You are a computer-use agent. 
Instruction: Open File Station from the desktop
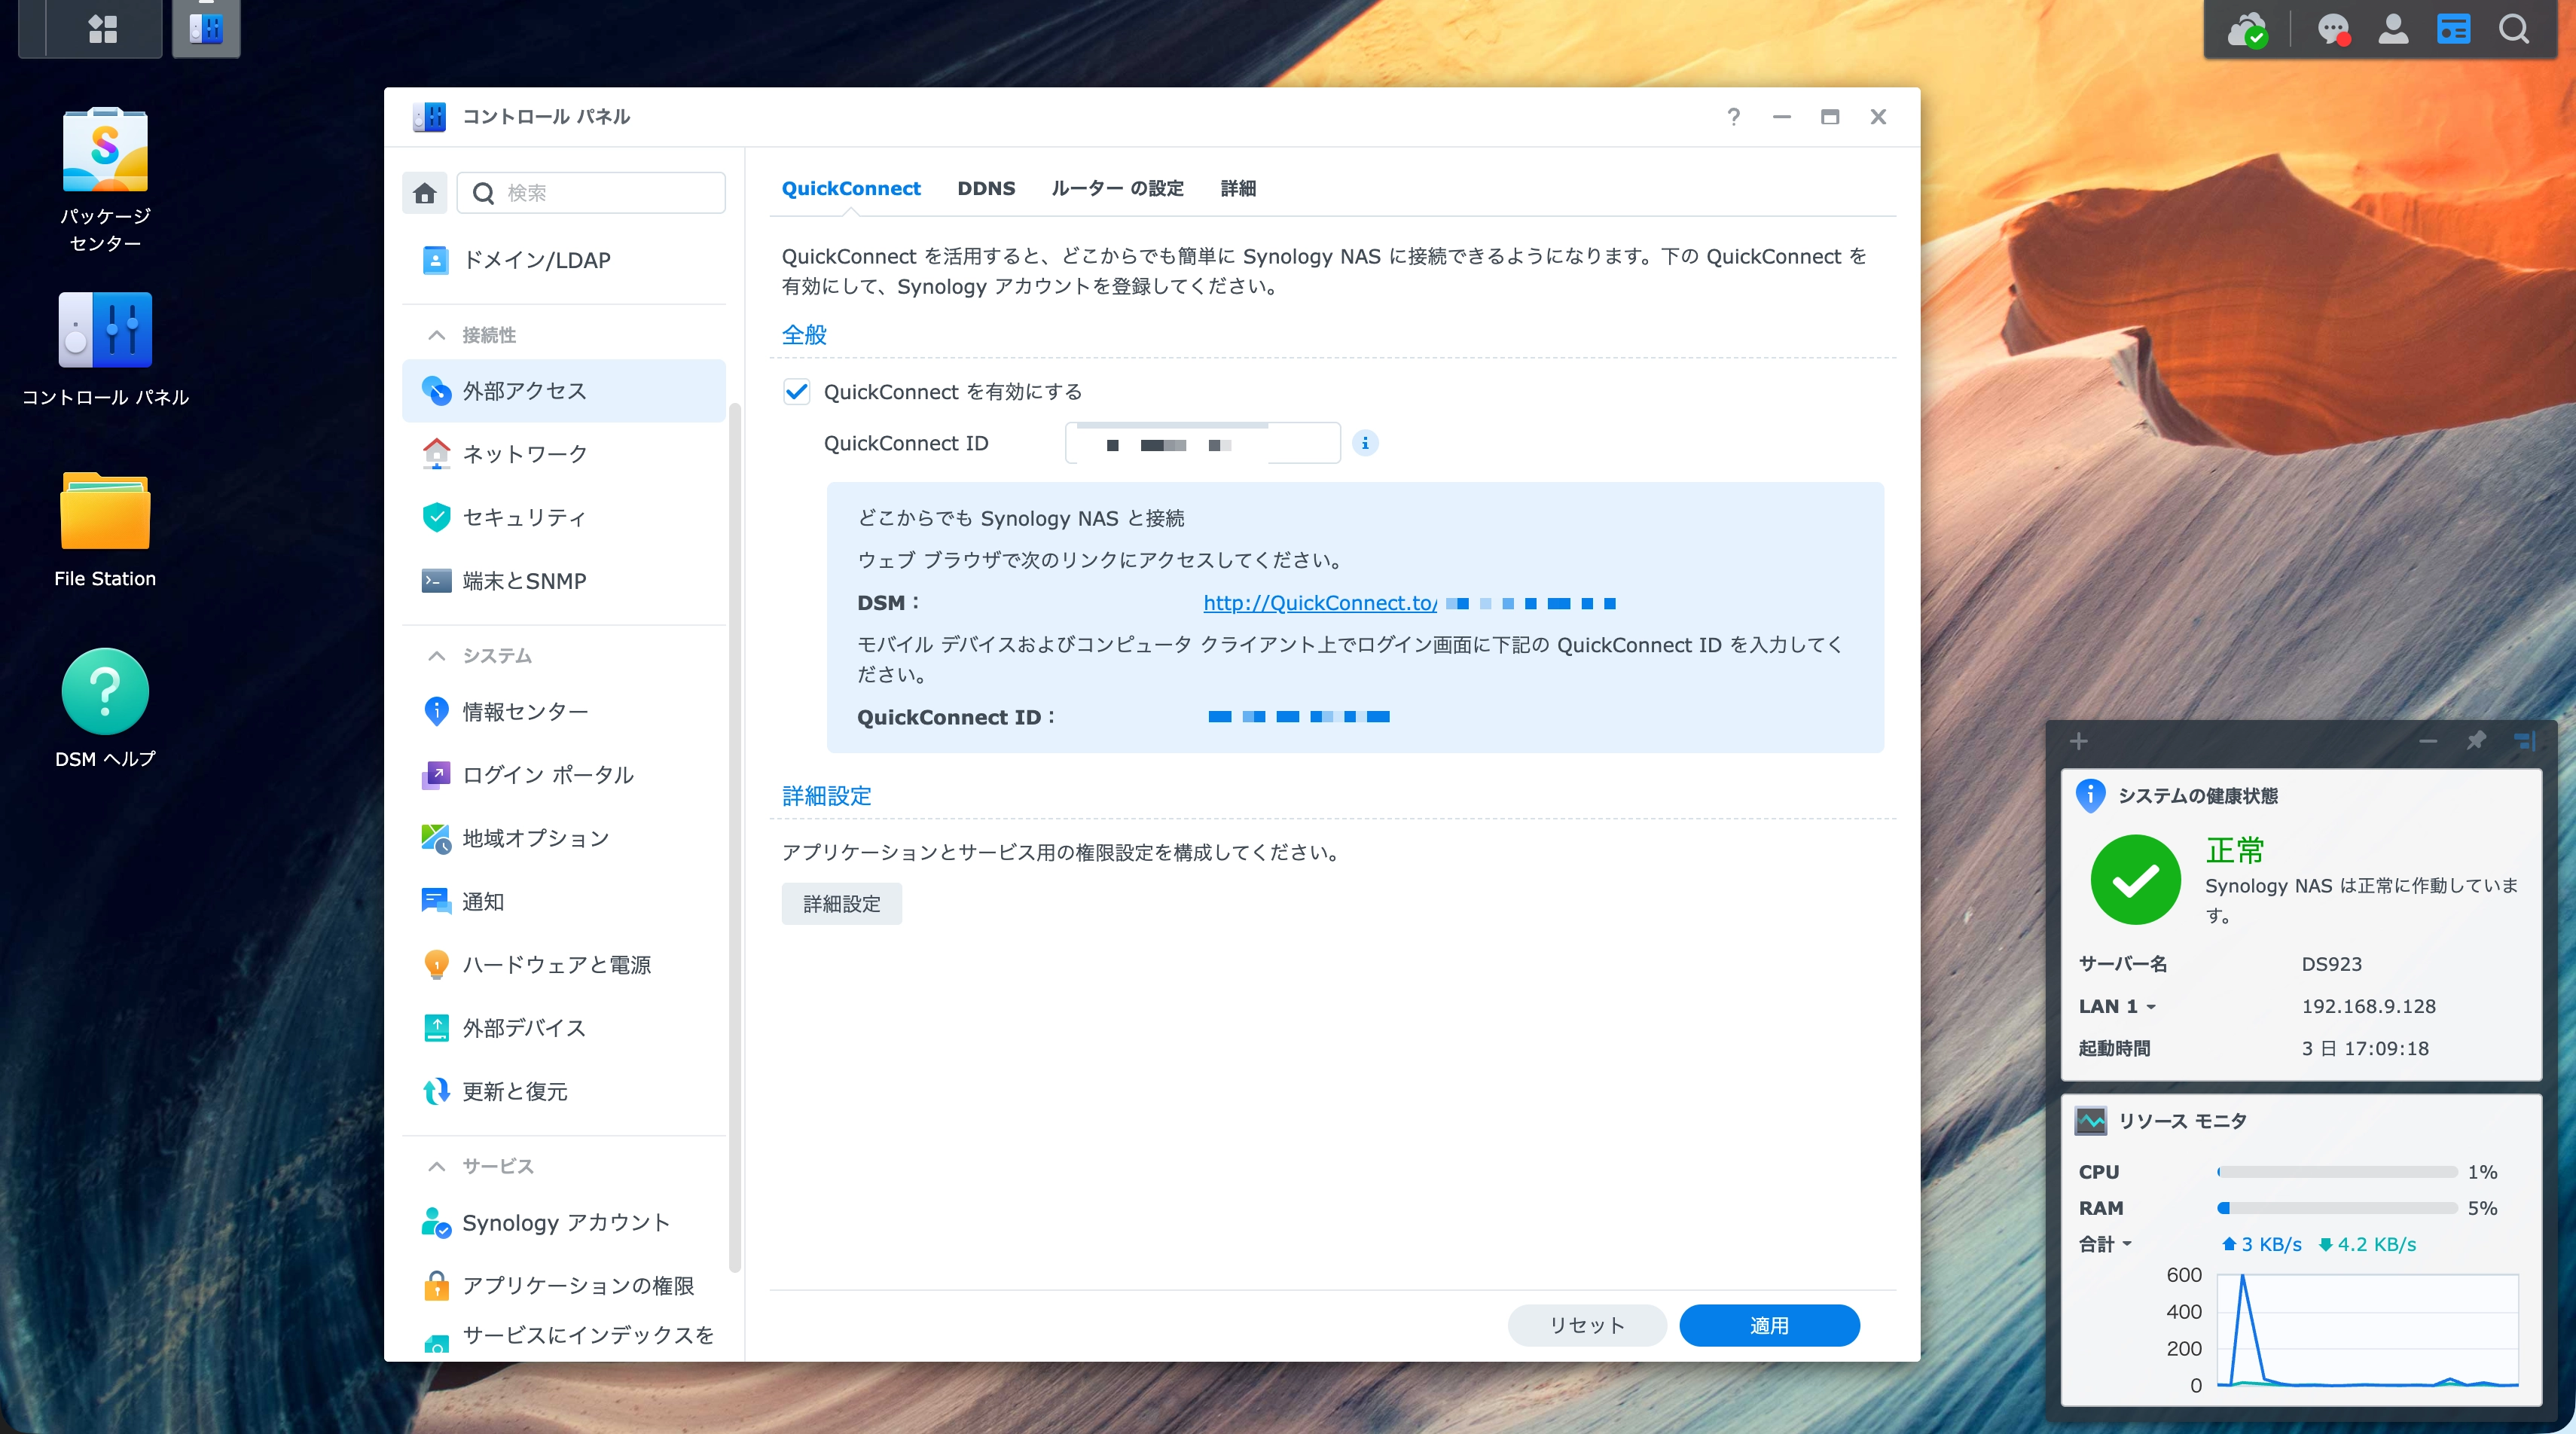tap(105, 512)
